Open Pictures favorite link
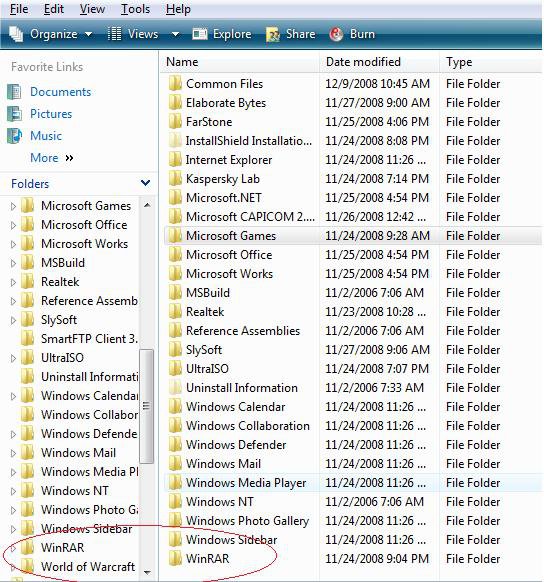The width and height of the screenshot is (544, 582). click(51, 114)
